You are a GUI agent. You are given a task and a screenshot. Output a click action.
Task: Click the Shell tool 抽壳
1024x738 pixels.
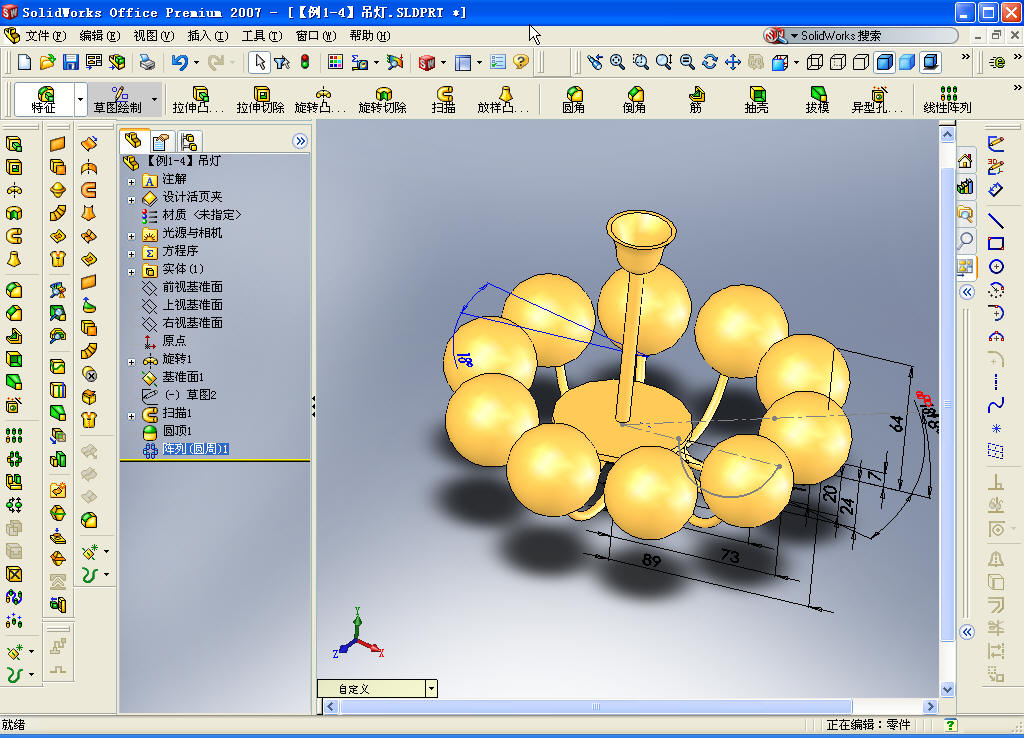756,99
